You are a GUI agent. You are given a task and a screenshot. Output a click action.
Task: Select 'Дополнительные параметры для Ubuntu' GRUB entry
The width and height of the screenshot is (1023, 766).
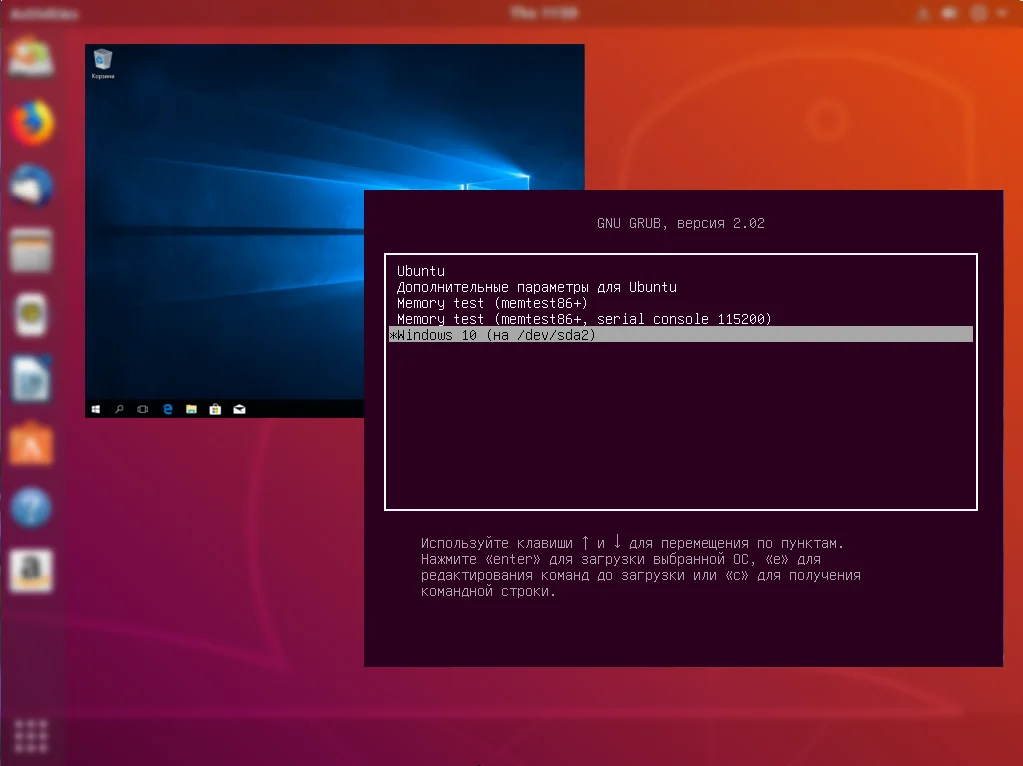[x=680, y=287]
